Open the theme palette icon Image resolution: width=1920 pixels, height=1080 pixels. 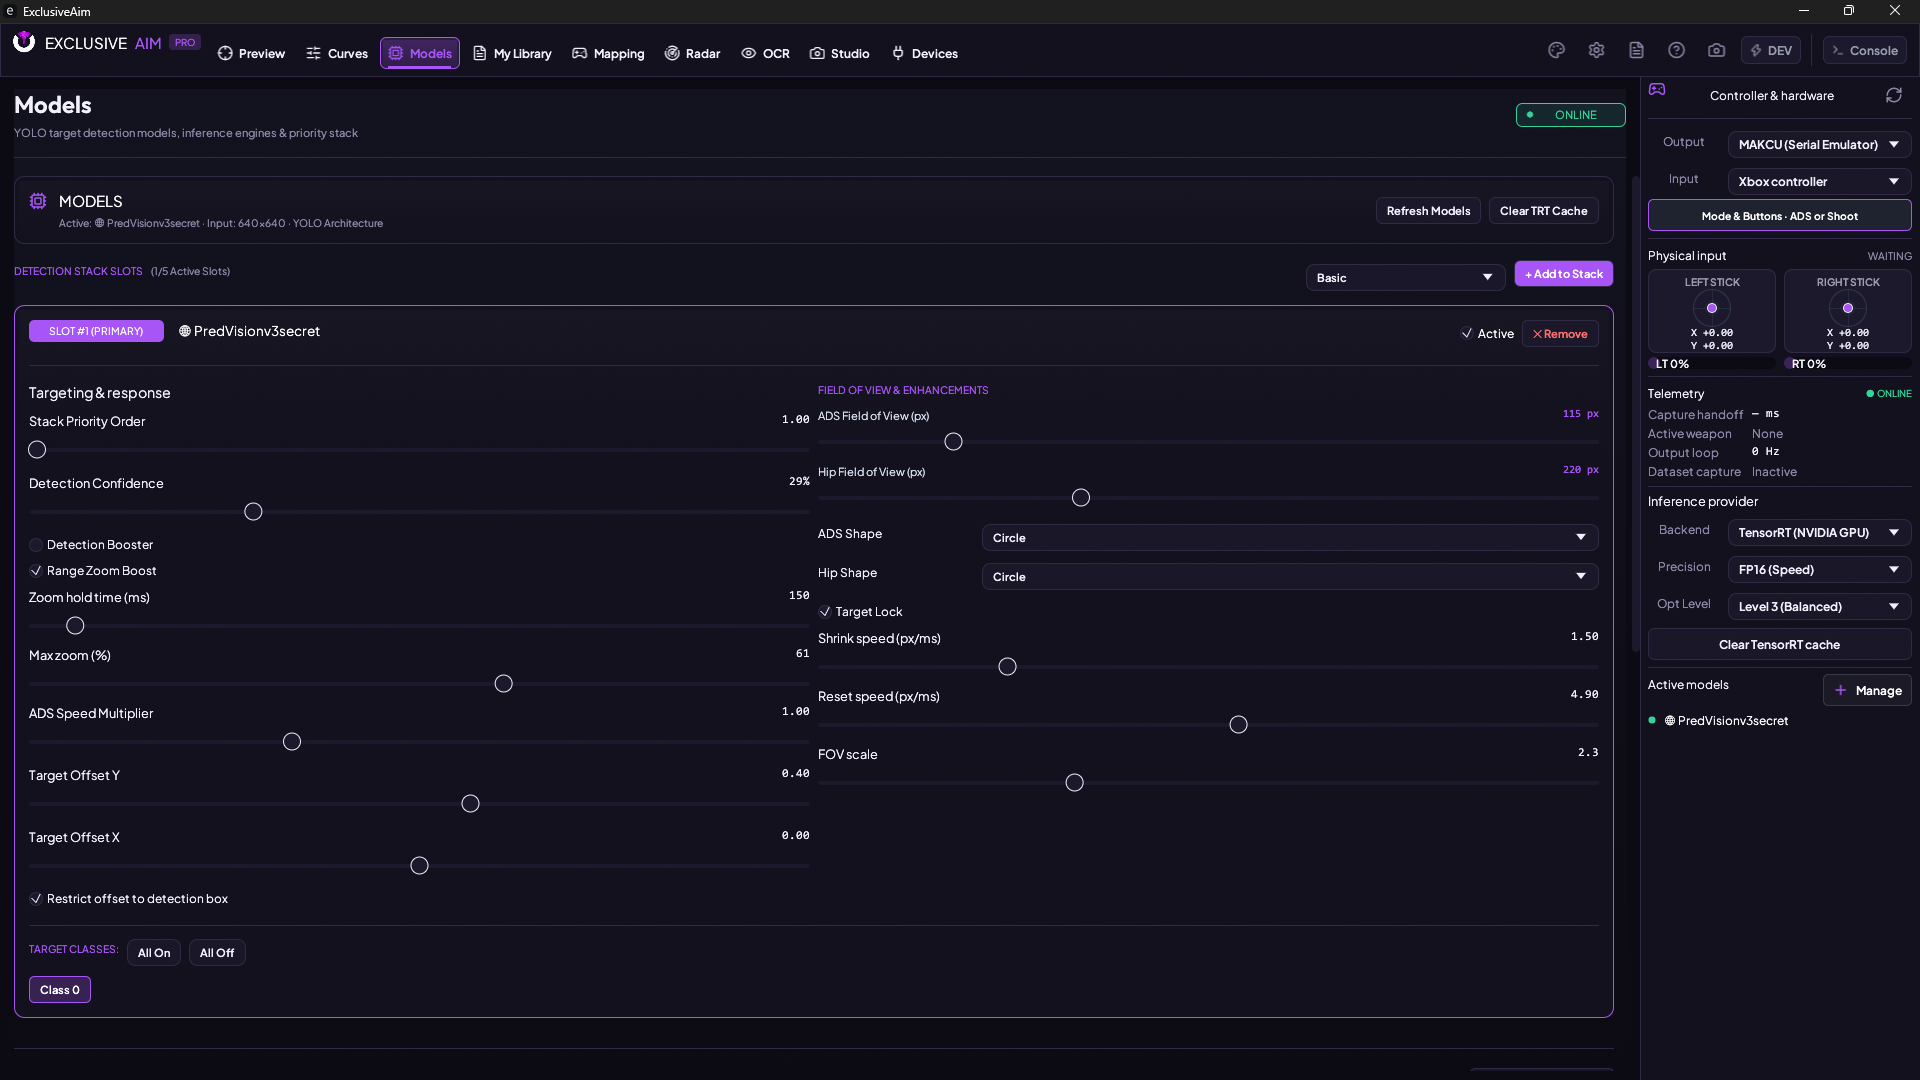pos(1556,50)
